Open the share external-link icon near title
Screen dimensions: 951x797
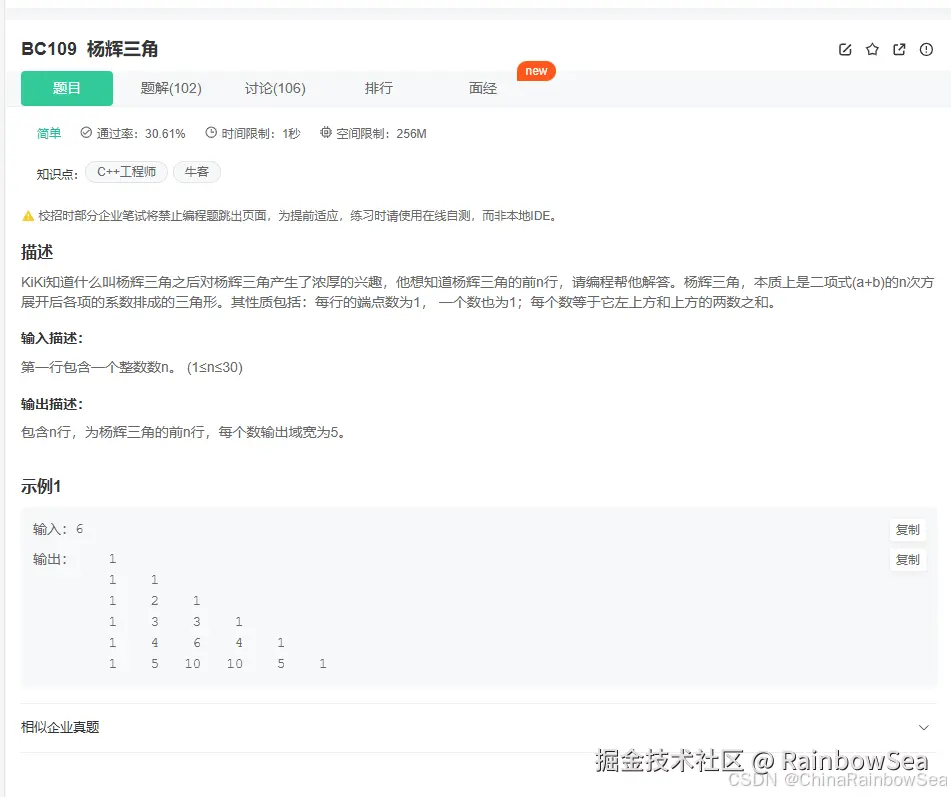pos(899,48)
